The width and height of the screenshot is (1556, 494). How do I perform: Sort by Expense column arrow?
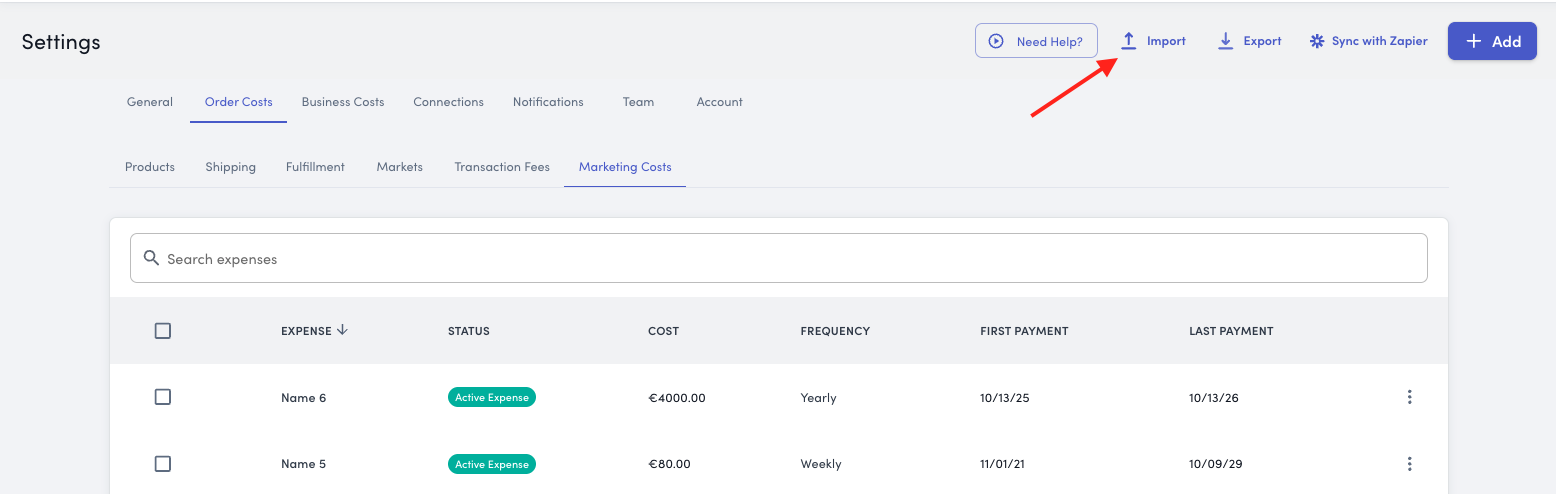(343, 330)
